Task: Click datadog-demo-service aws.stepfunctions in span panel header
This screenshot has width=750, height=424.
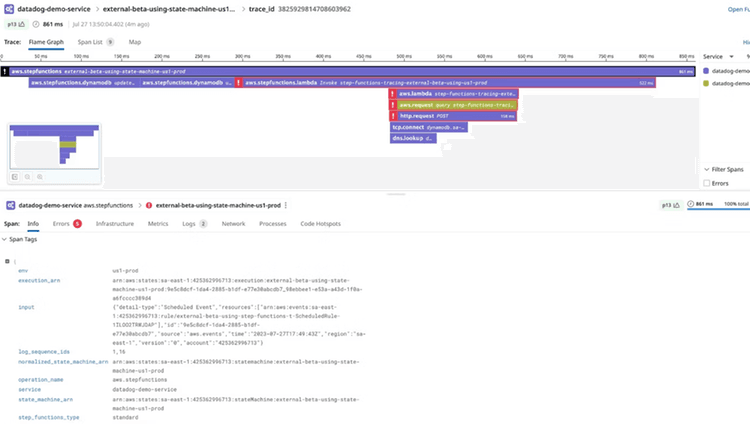Action: pyautogui.click(x=76, y=205)
